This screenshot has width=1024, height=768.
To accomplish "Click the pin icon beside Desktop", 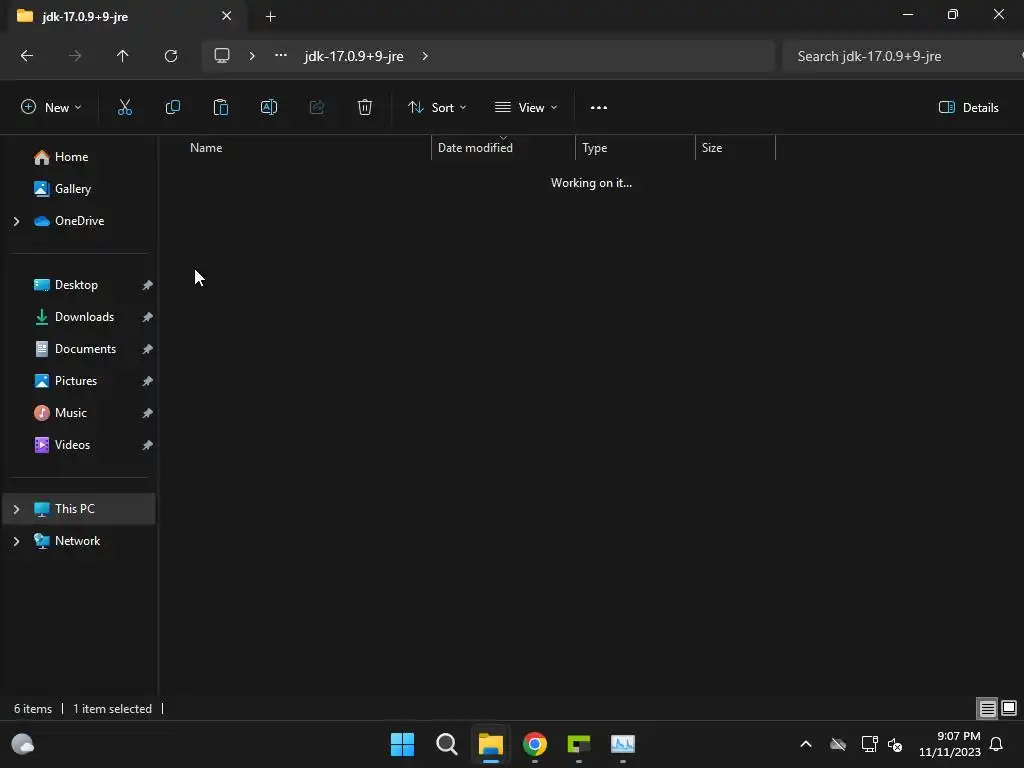I will [148, 285].
